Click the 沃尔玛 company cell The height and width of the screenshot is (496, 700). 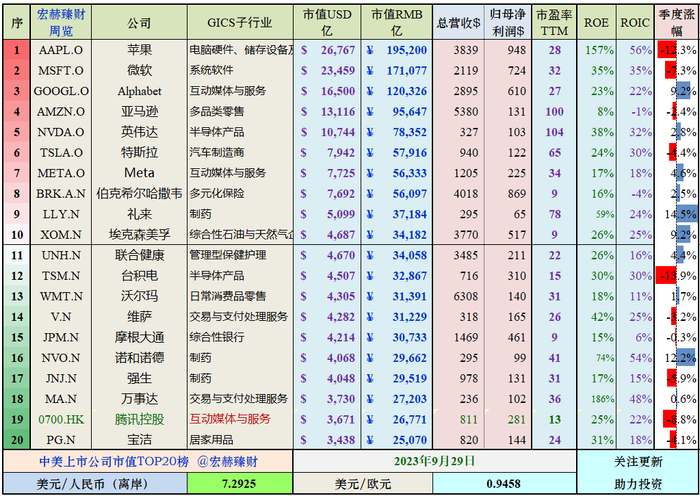pyautogui.click(x=139, y=296)
